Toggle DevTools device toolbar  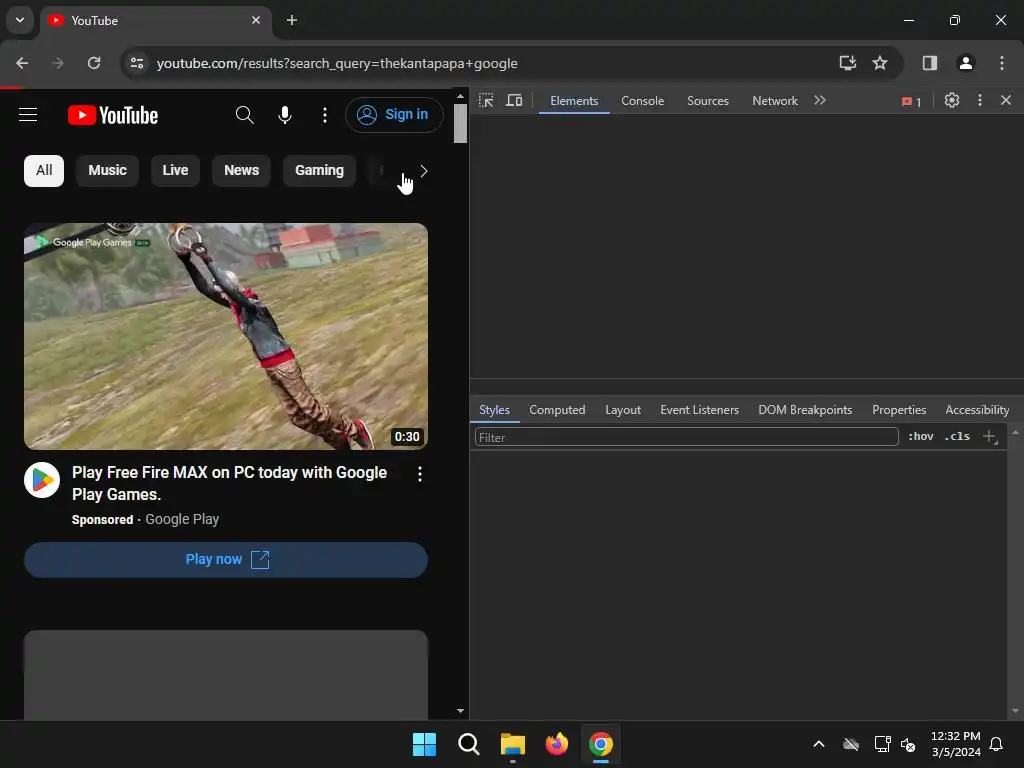click(x=515, y=101)
